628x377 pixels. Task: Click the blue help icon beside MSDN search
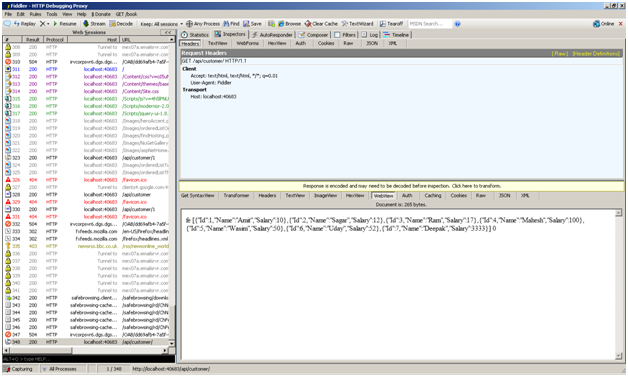[457, 24]
